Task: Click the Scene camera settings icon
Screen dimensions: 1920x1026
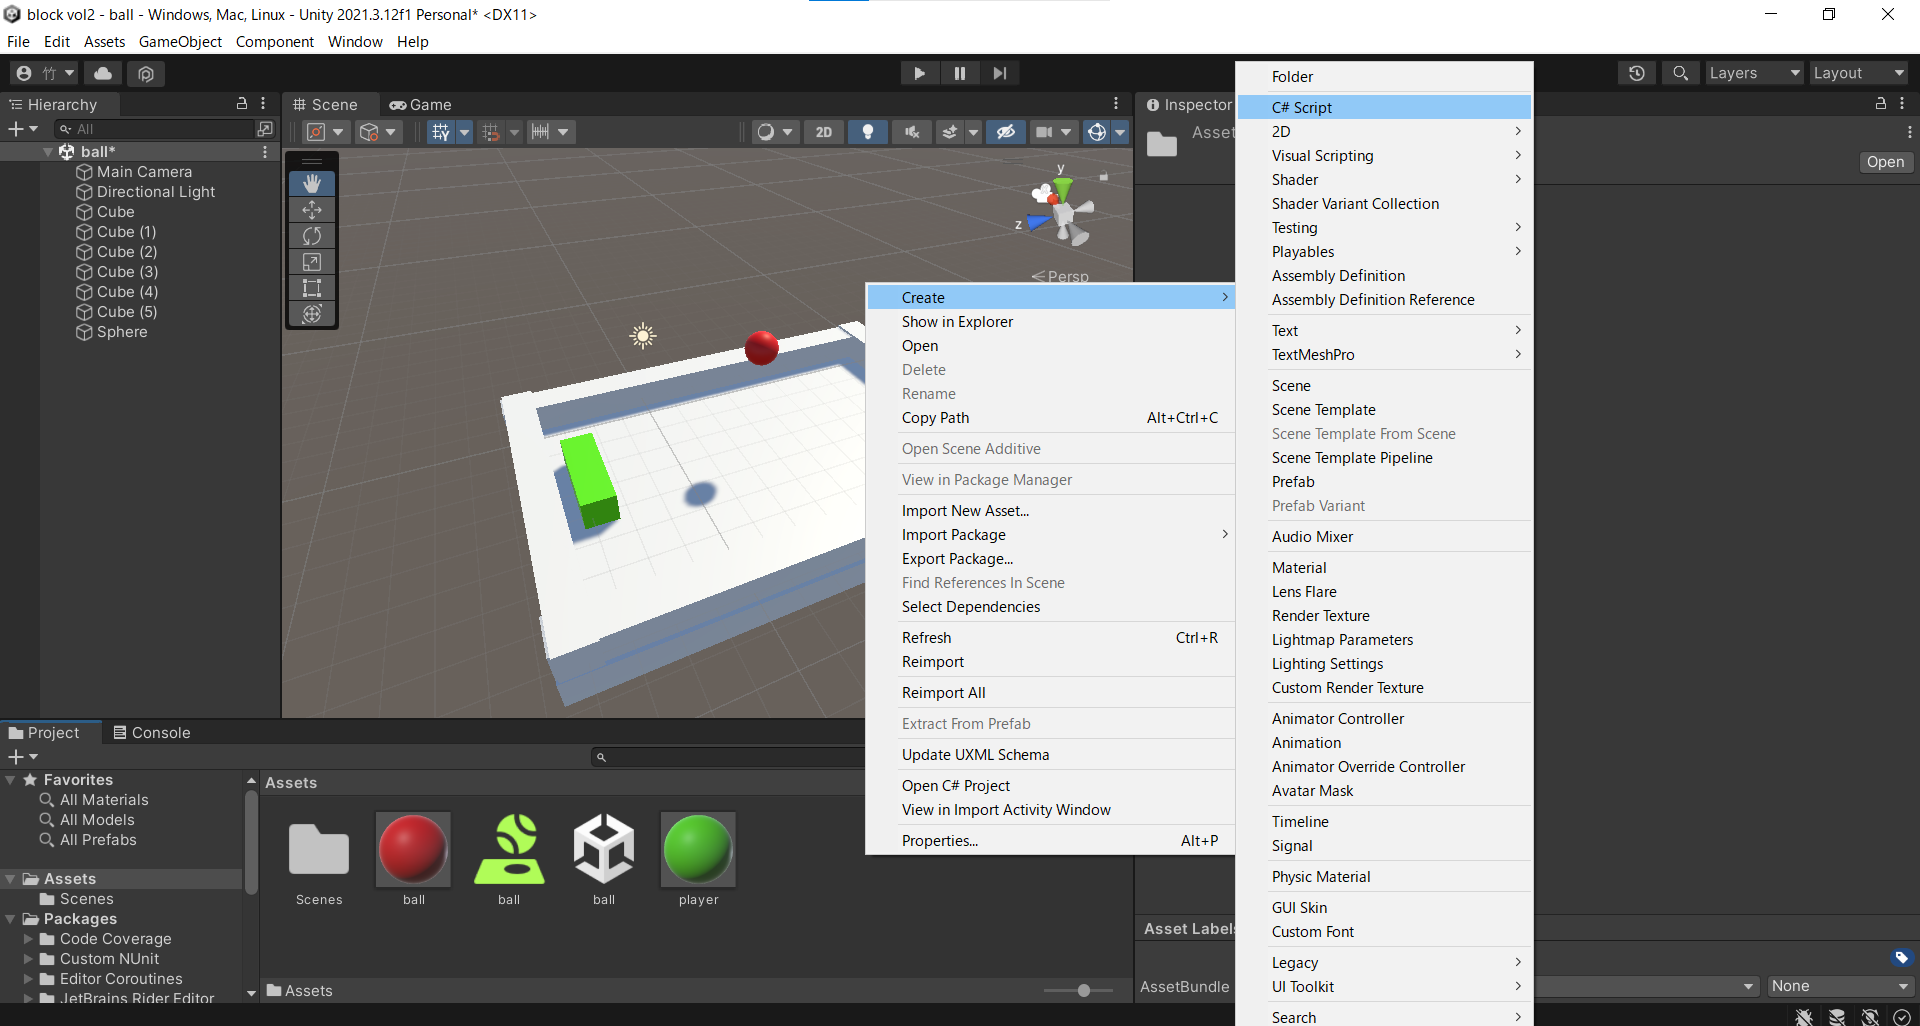Action: [x=1044, y=132]
